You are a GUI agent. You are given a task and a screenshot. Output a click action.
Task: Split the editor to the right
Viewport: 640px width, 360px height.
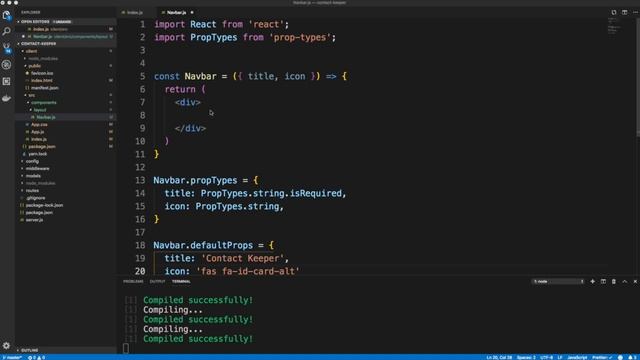click(x=624, y=12)
